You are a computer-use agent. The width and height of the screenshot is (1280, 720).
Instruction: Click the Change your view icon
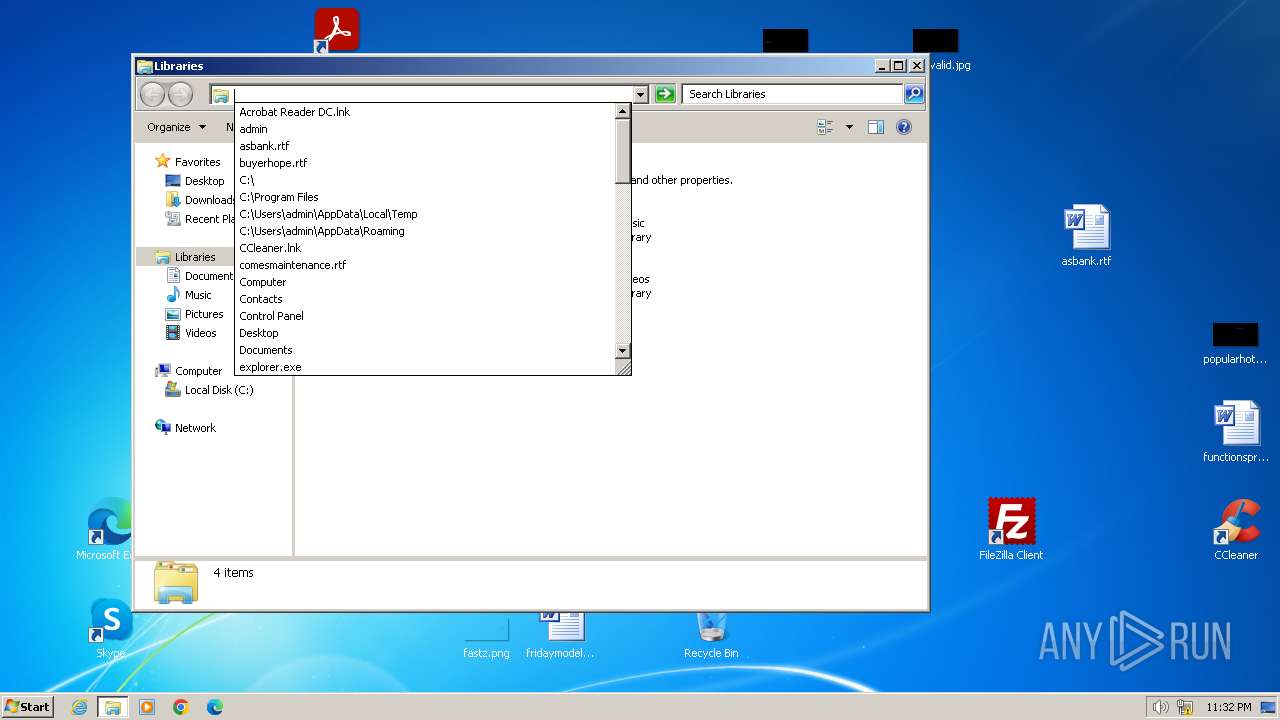click(x=825, y=127)
